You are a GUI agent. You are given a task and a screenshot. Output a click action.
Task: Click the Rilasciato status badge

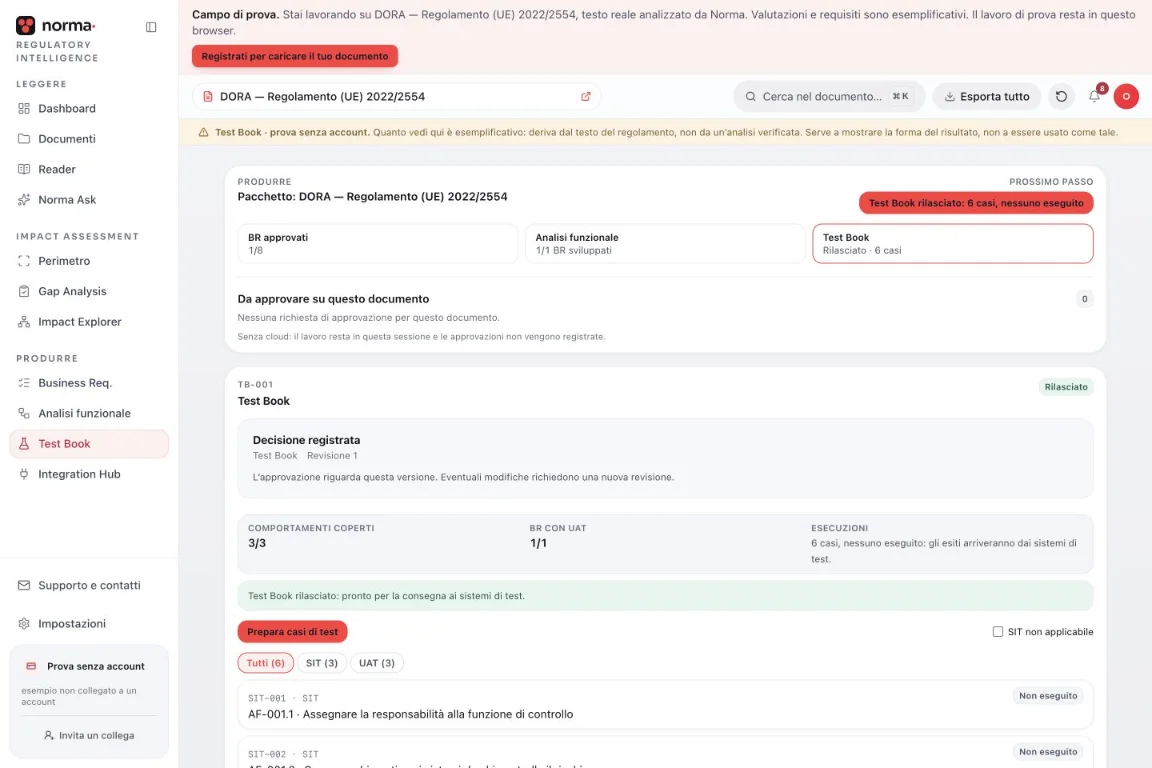1065,387
